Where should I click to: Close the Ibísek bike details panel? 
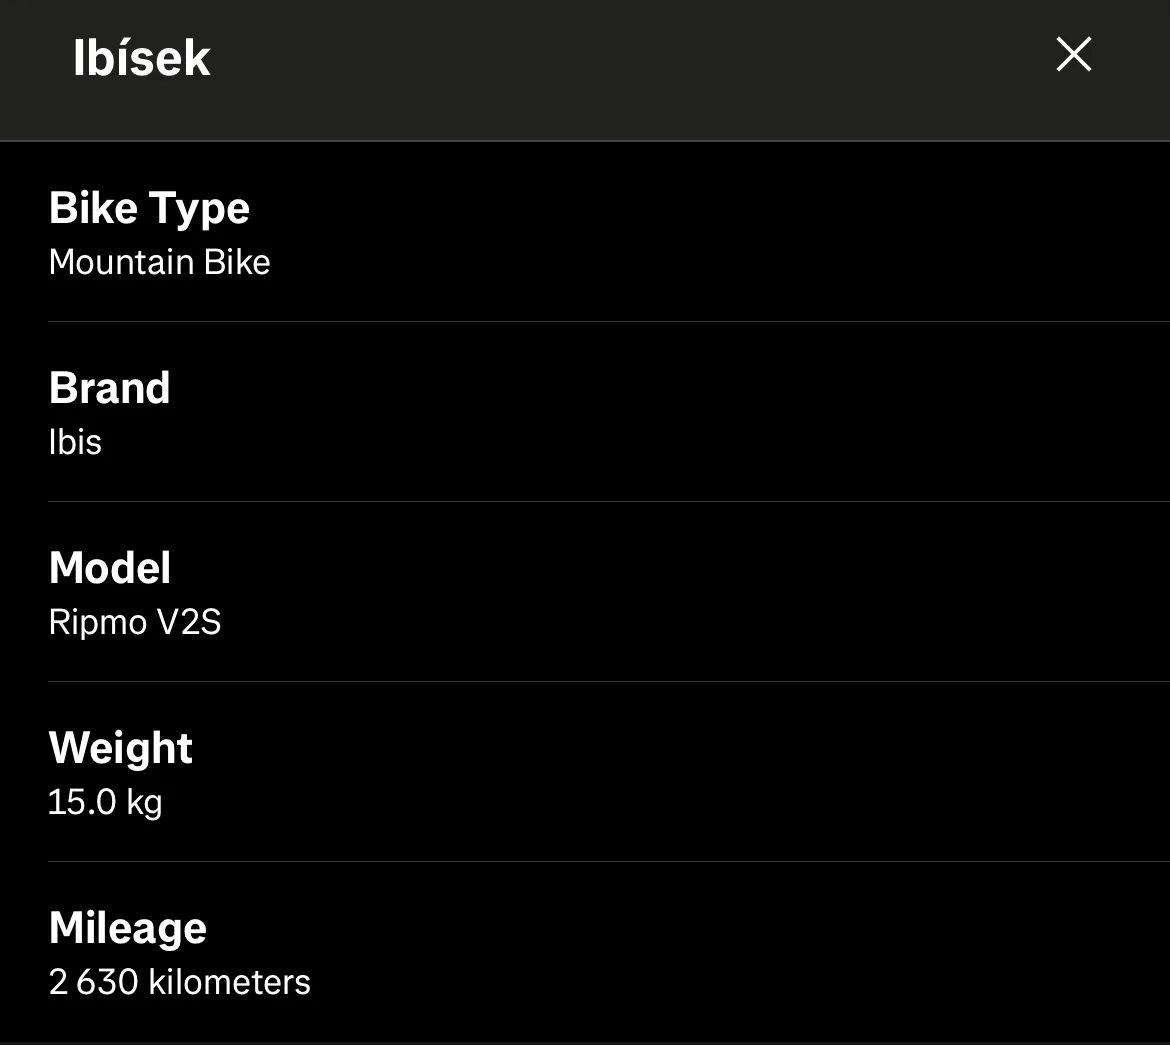click(x=1073, y=54)
